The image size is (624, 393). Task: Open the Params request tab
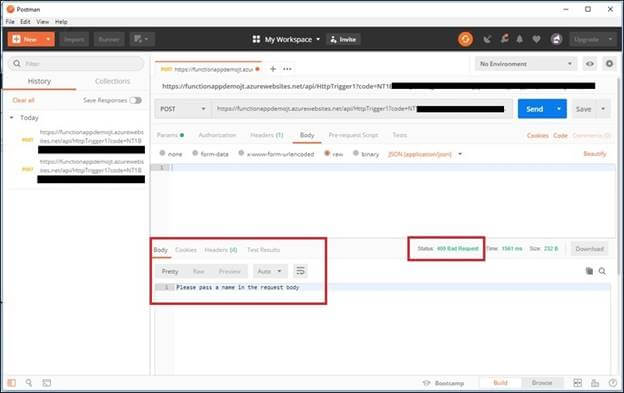tap(170, 135)
